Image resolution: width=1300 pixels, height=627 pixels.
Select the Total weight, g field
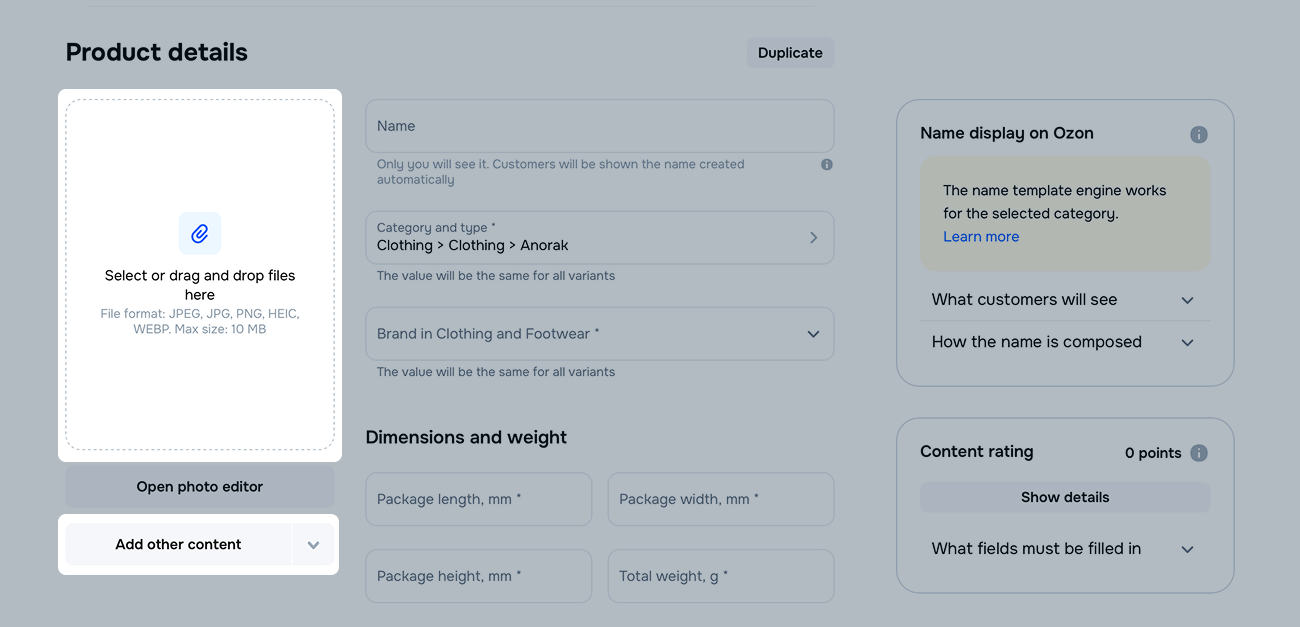(x=720, y=576)
